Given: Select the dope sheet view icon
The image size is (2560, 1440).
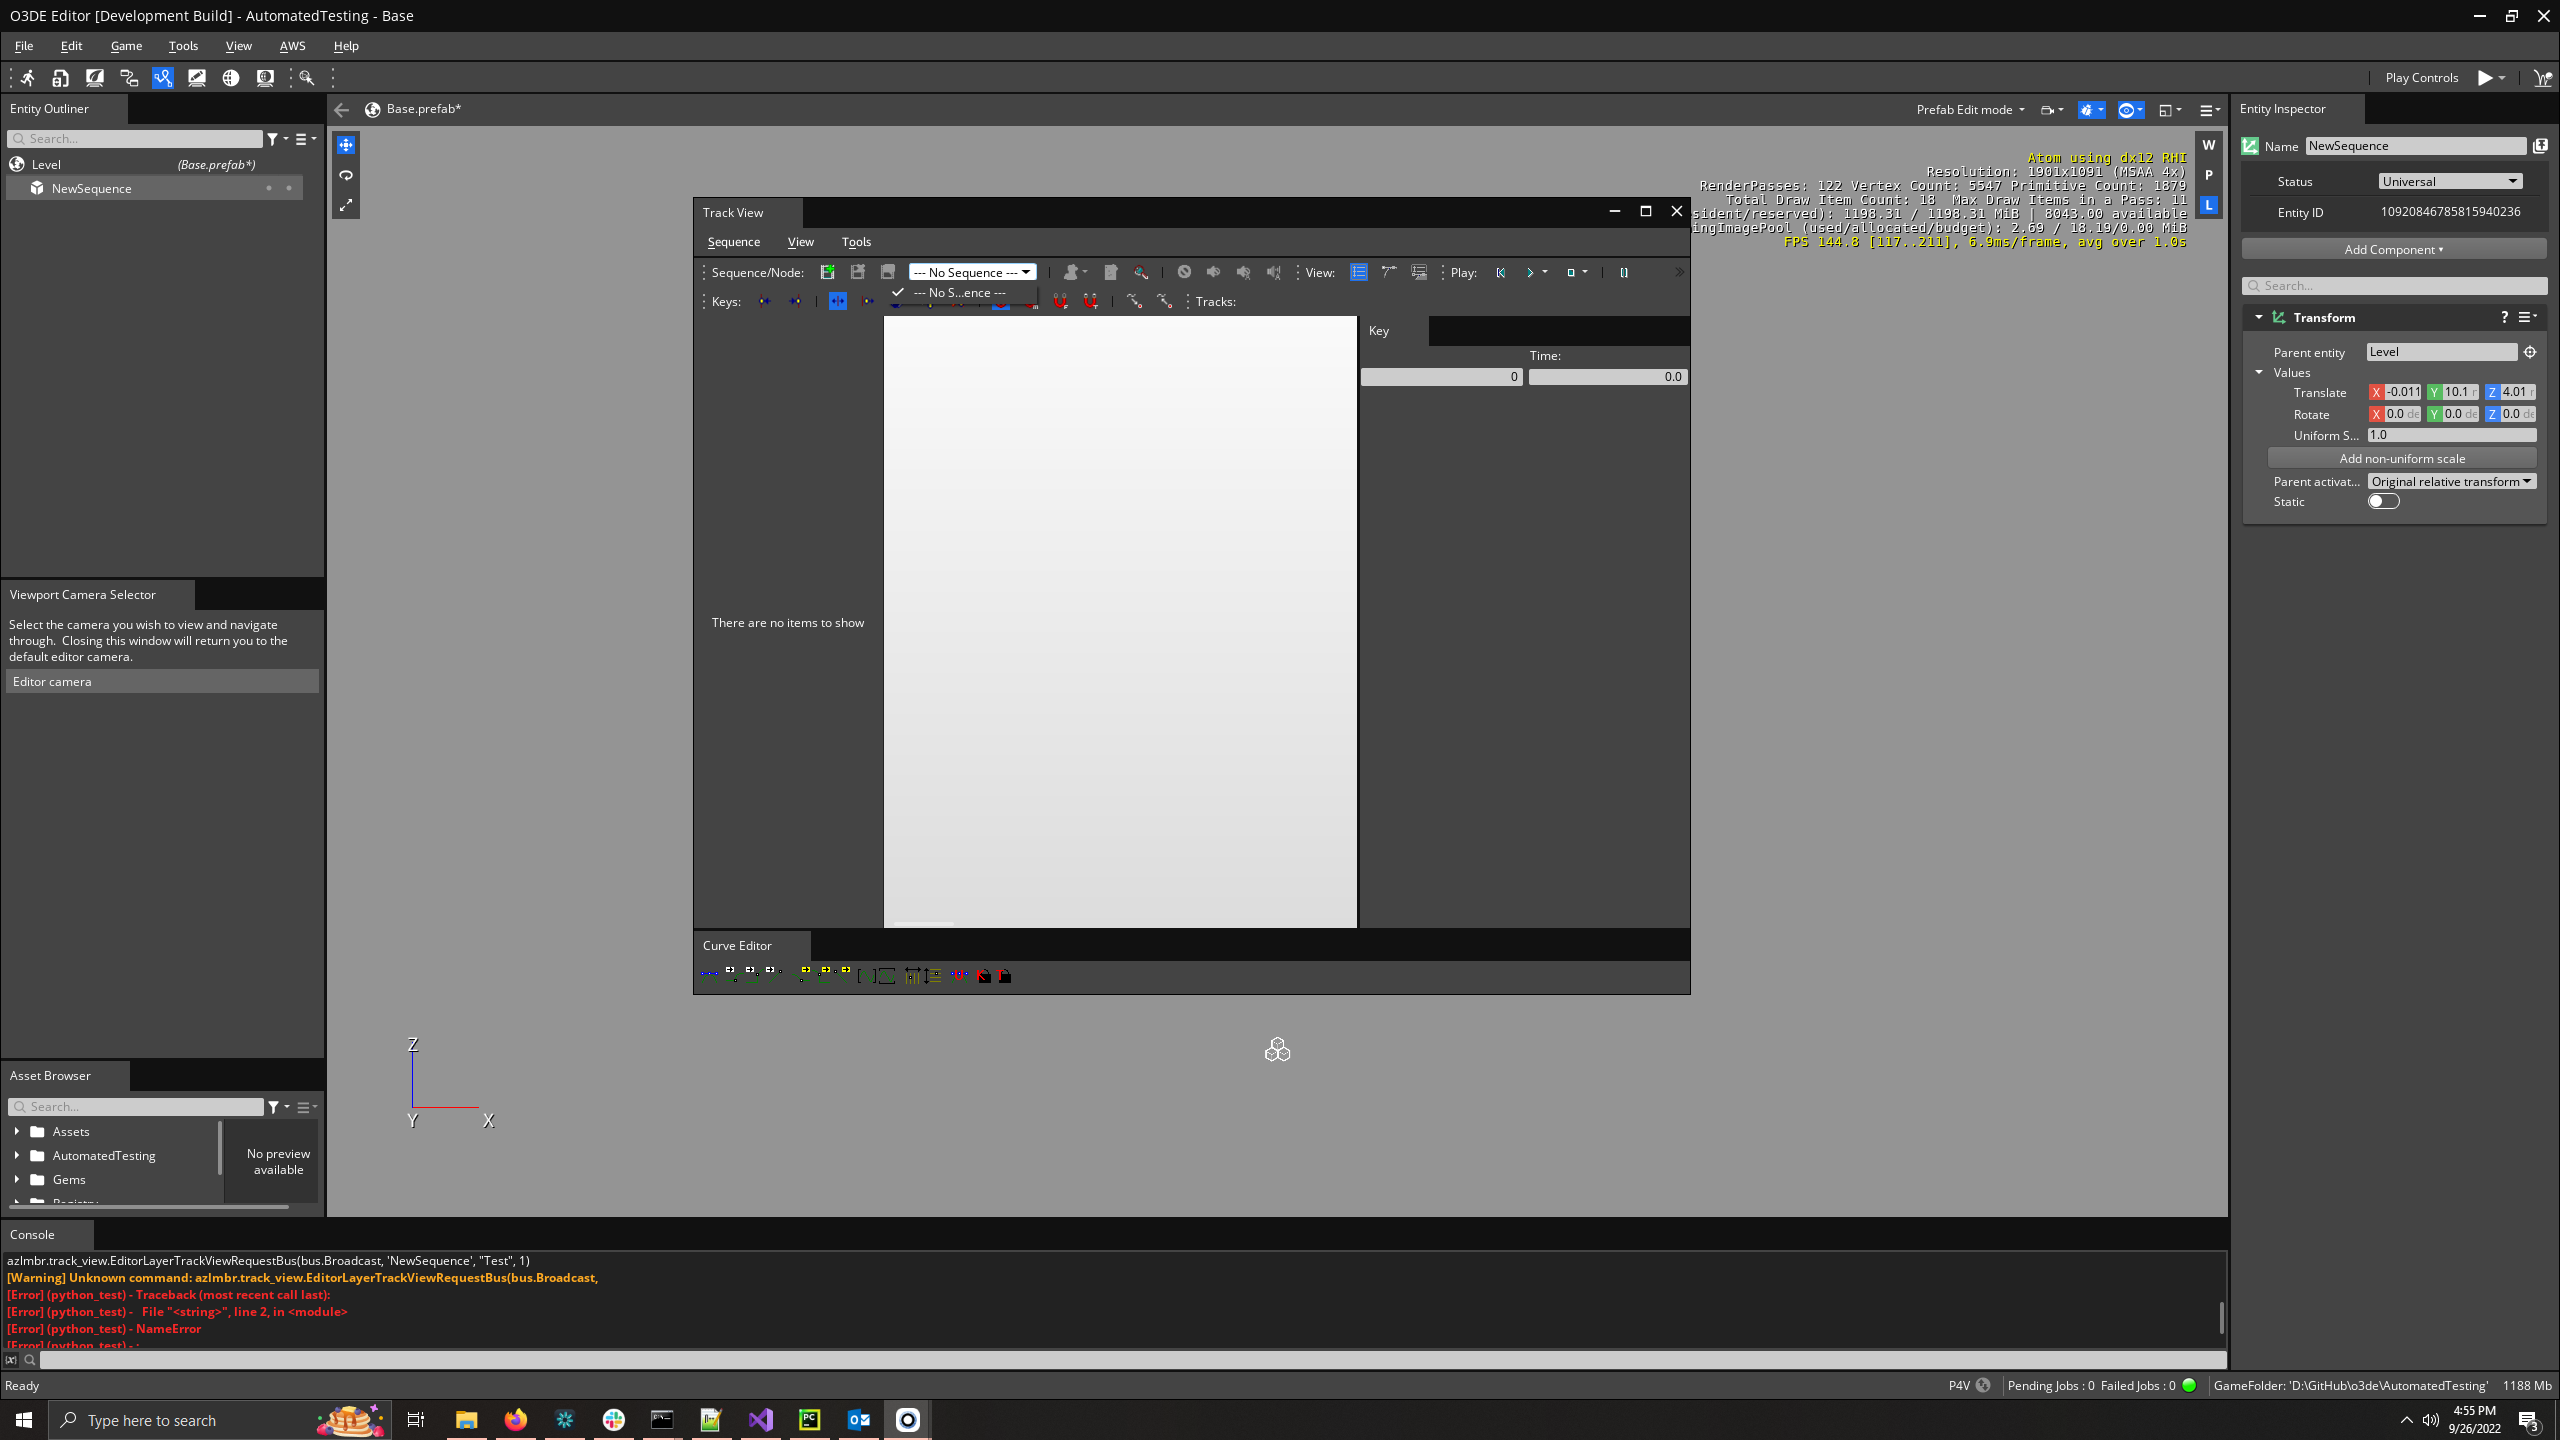Looking at the screenshot, I should [x=1358, y=272].
